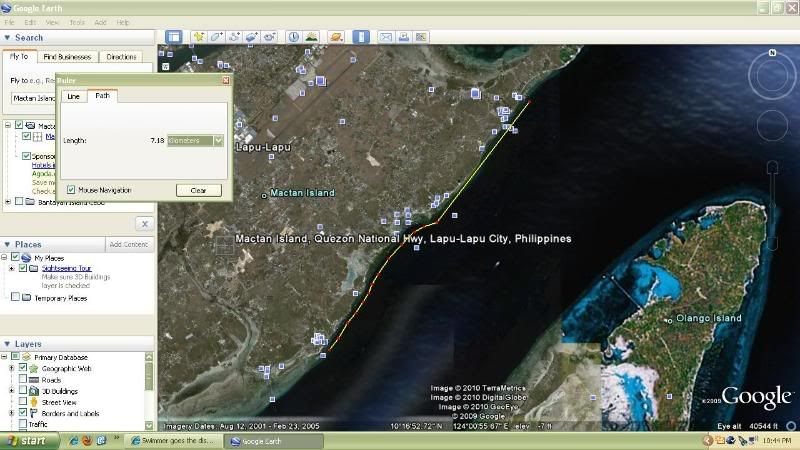The height and width of the screenshot is (450, 800).
Task: Toggle the sunlight landscape icon
Action: pyautogui.click(x=311, y=37)
